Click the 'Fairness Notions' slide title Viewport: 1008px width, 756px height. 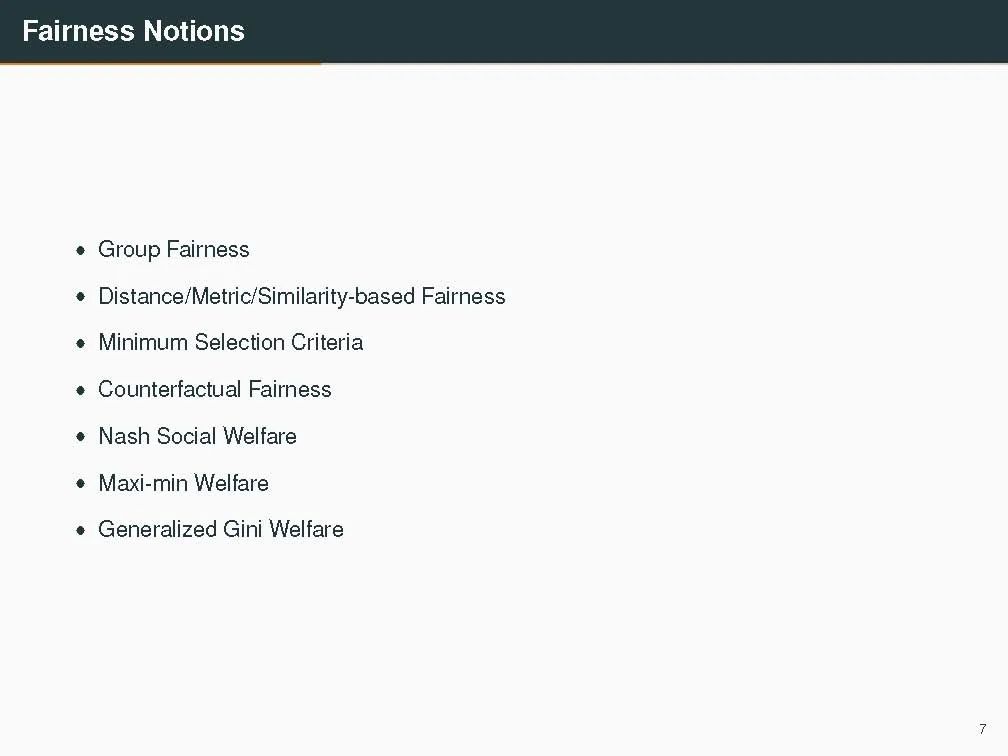tap(133, 31)
